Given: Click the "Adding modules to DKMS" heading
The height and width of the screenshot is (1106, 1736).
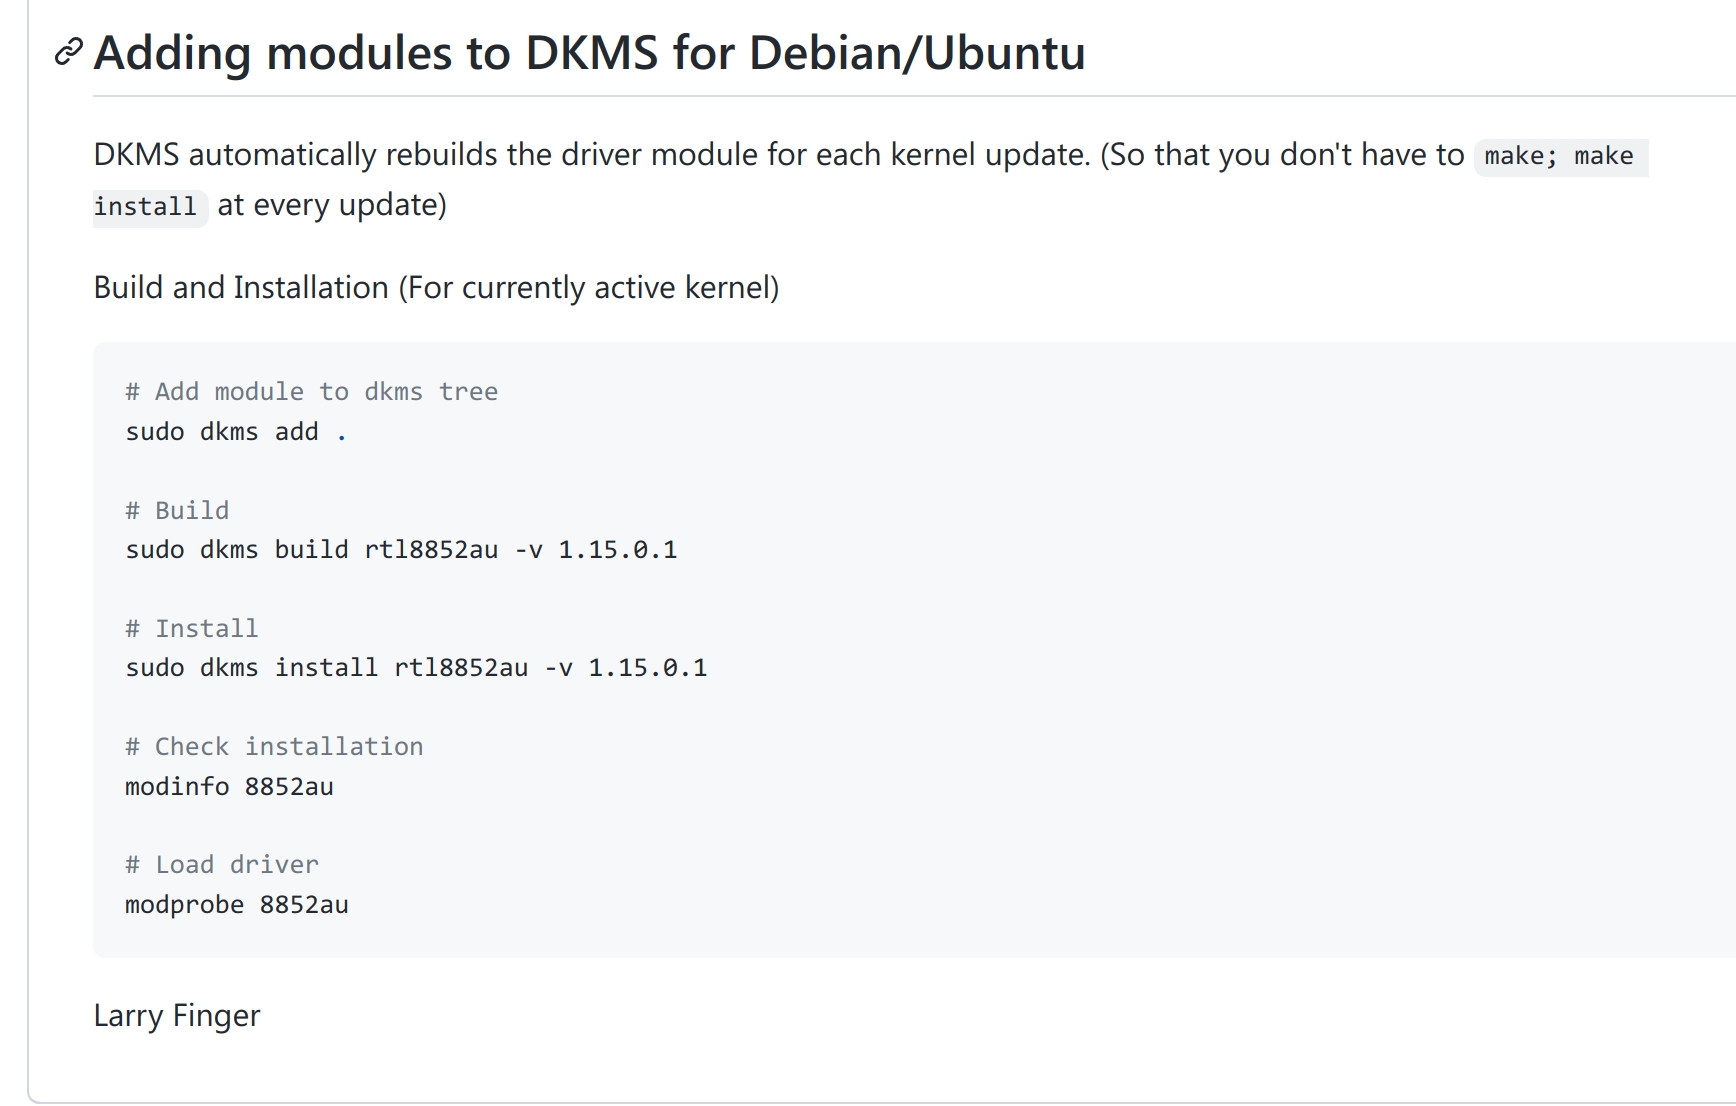Looking at the screenshot, I should pos(588,53).
